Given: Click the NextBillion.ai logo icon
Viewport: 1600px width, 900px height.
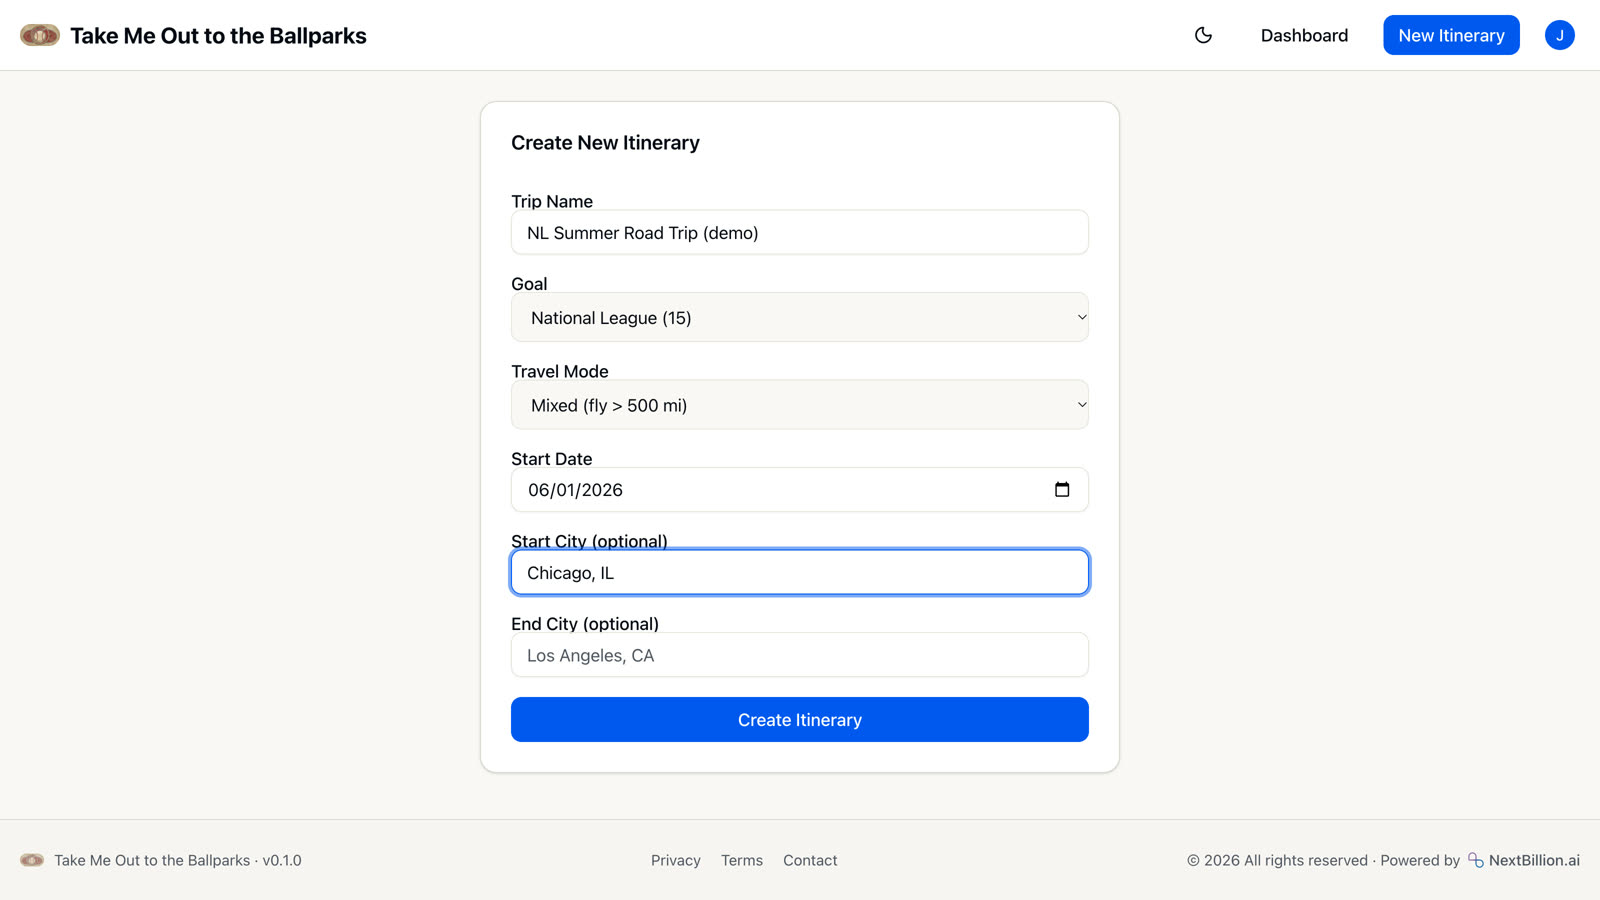Looking at the screenshot, I should [1475, 860].
